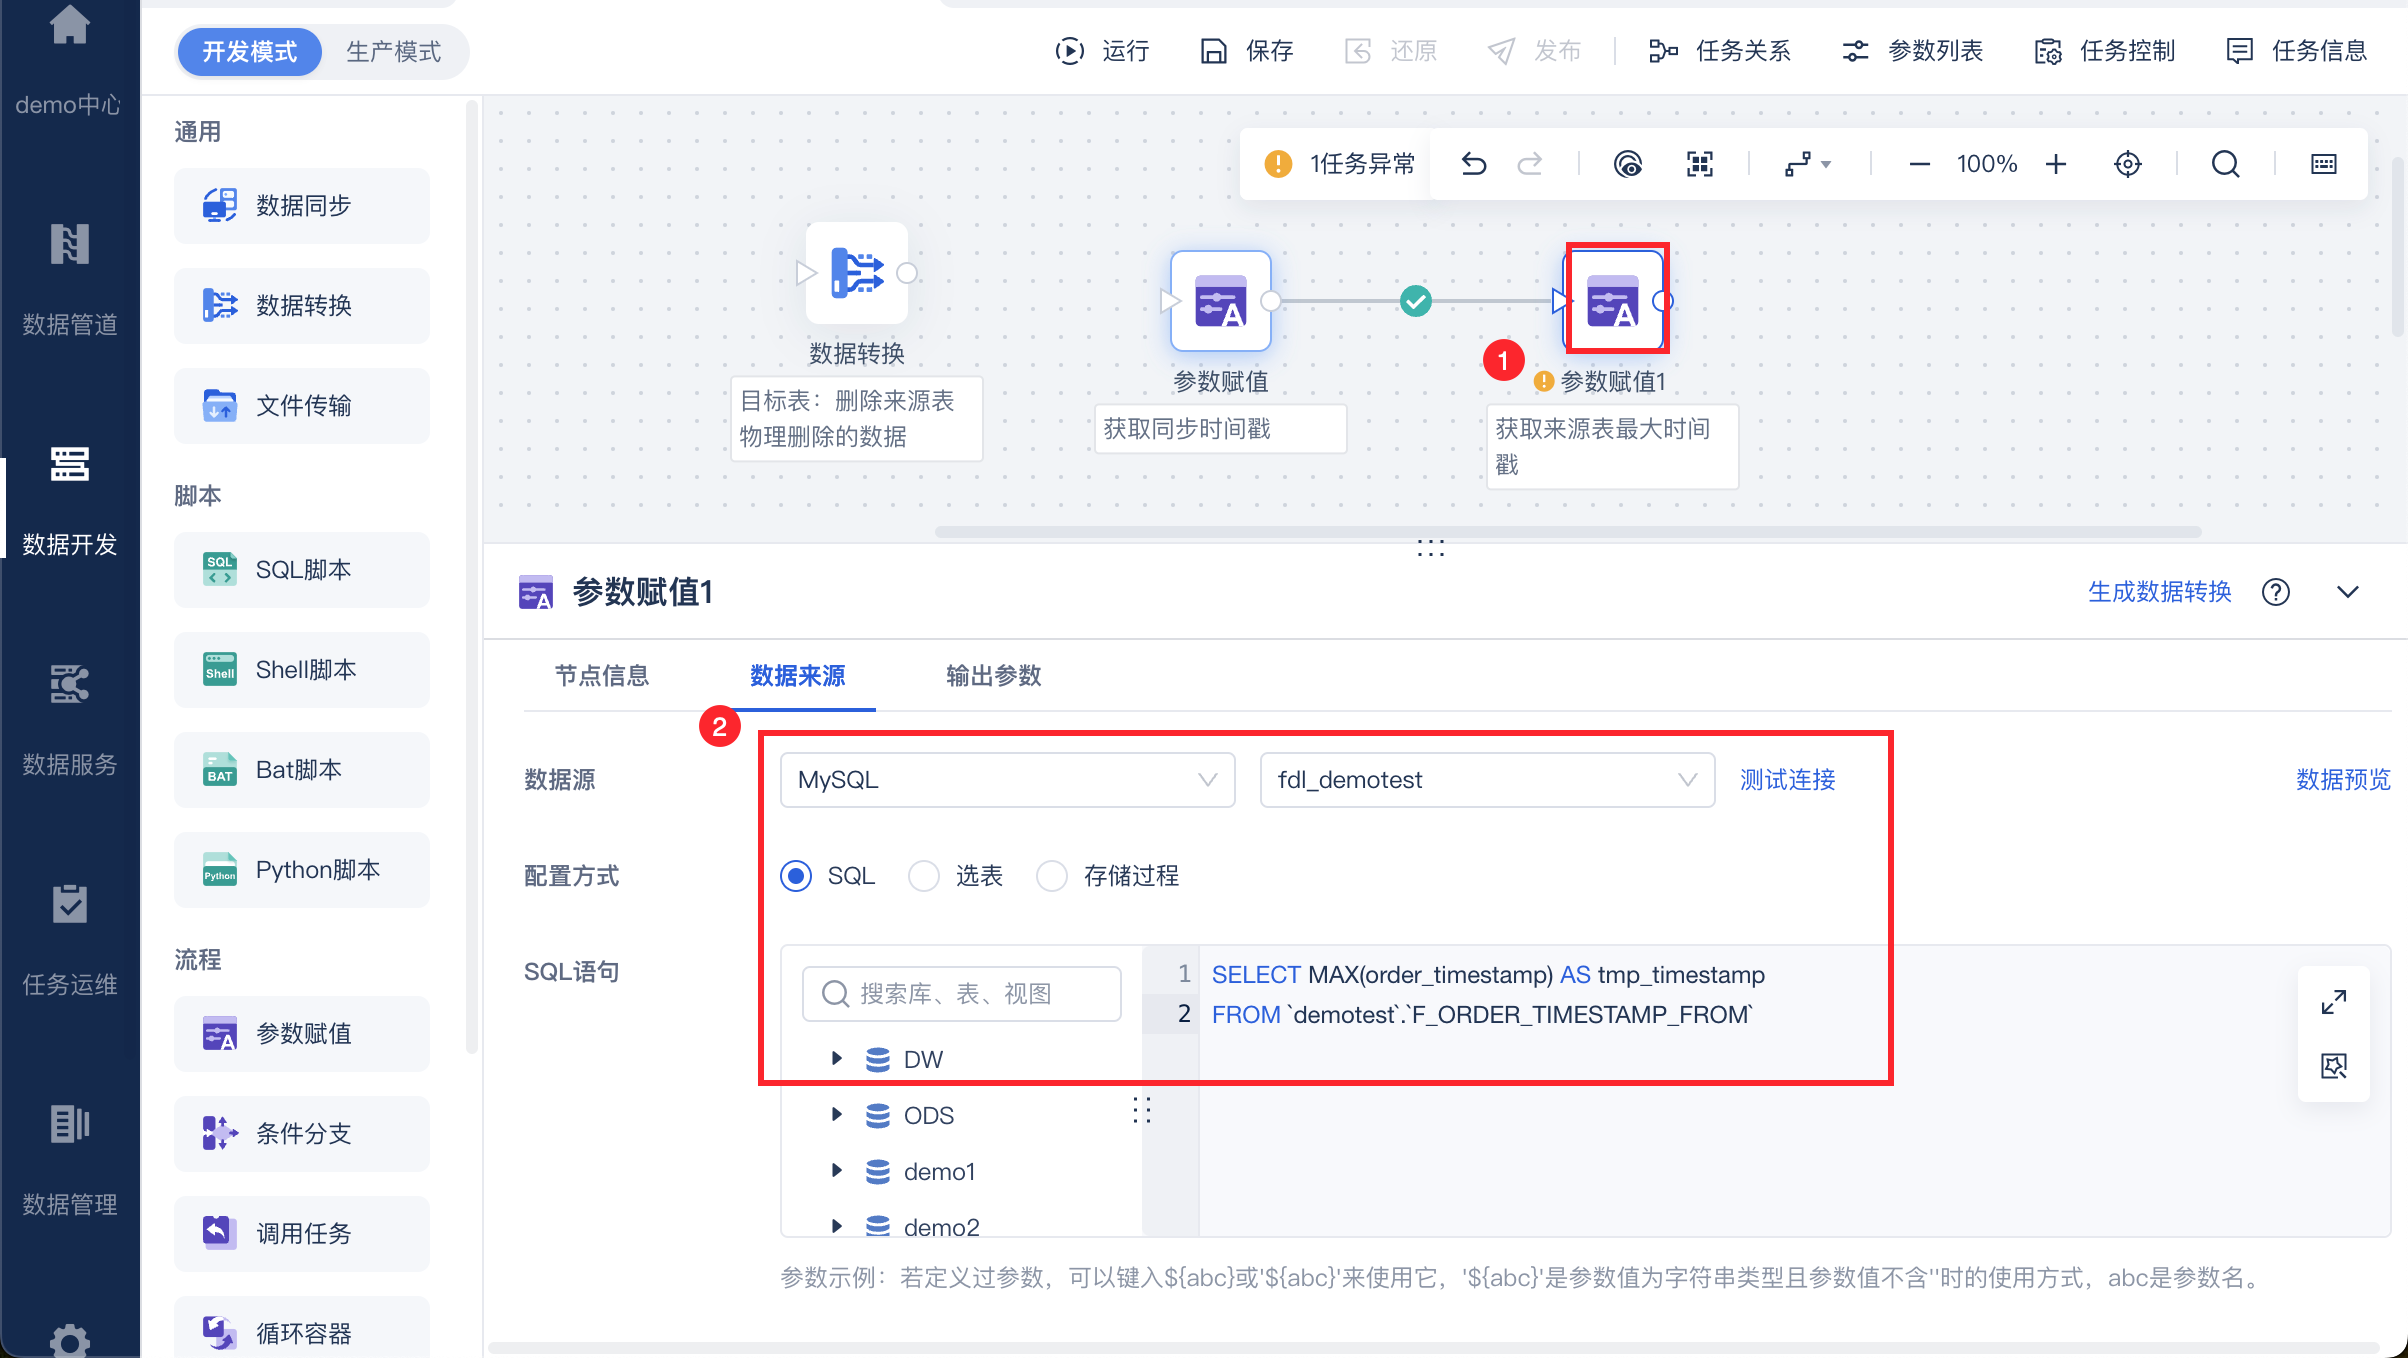
Task: Select the 存储过程 radio option
Action: (x=1052, y=876)
